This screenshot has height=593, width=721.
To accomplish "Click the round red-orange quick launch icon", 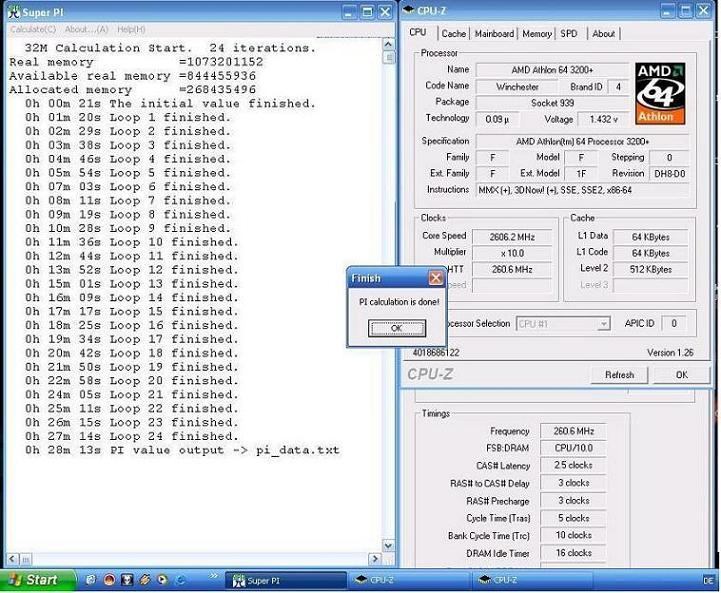I will [x=109, y=580].
